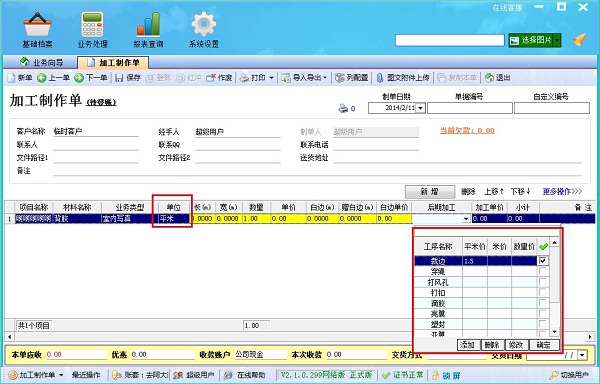600x384 pixels.
Task: Click the horizontal scrollbar left arrow
Action: (10, 337)
